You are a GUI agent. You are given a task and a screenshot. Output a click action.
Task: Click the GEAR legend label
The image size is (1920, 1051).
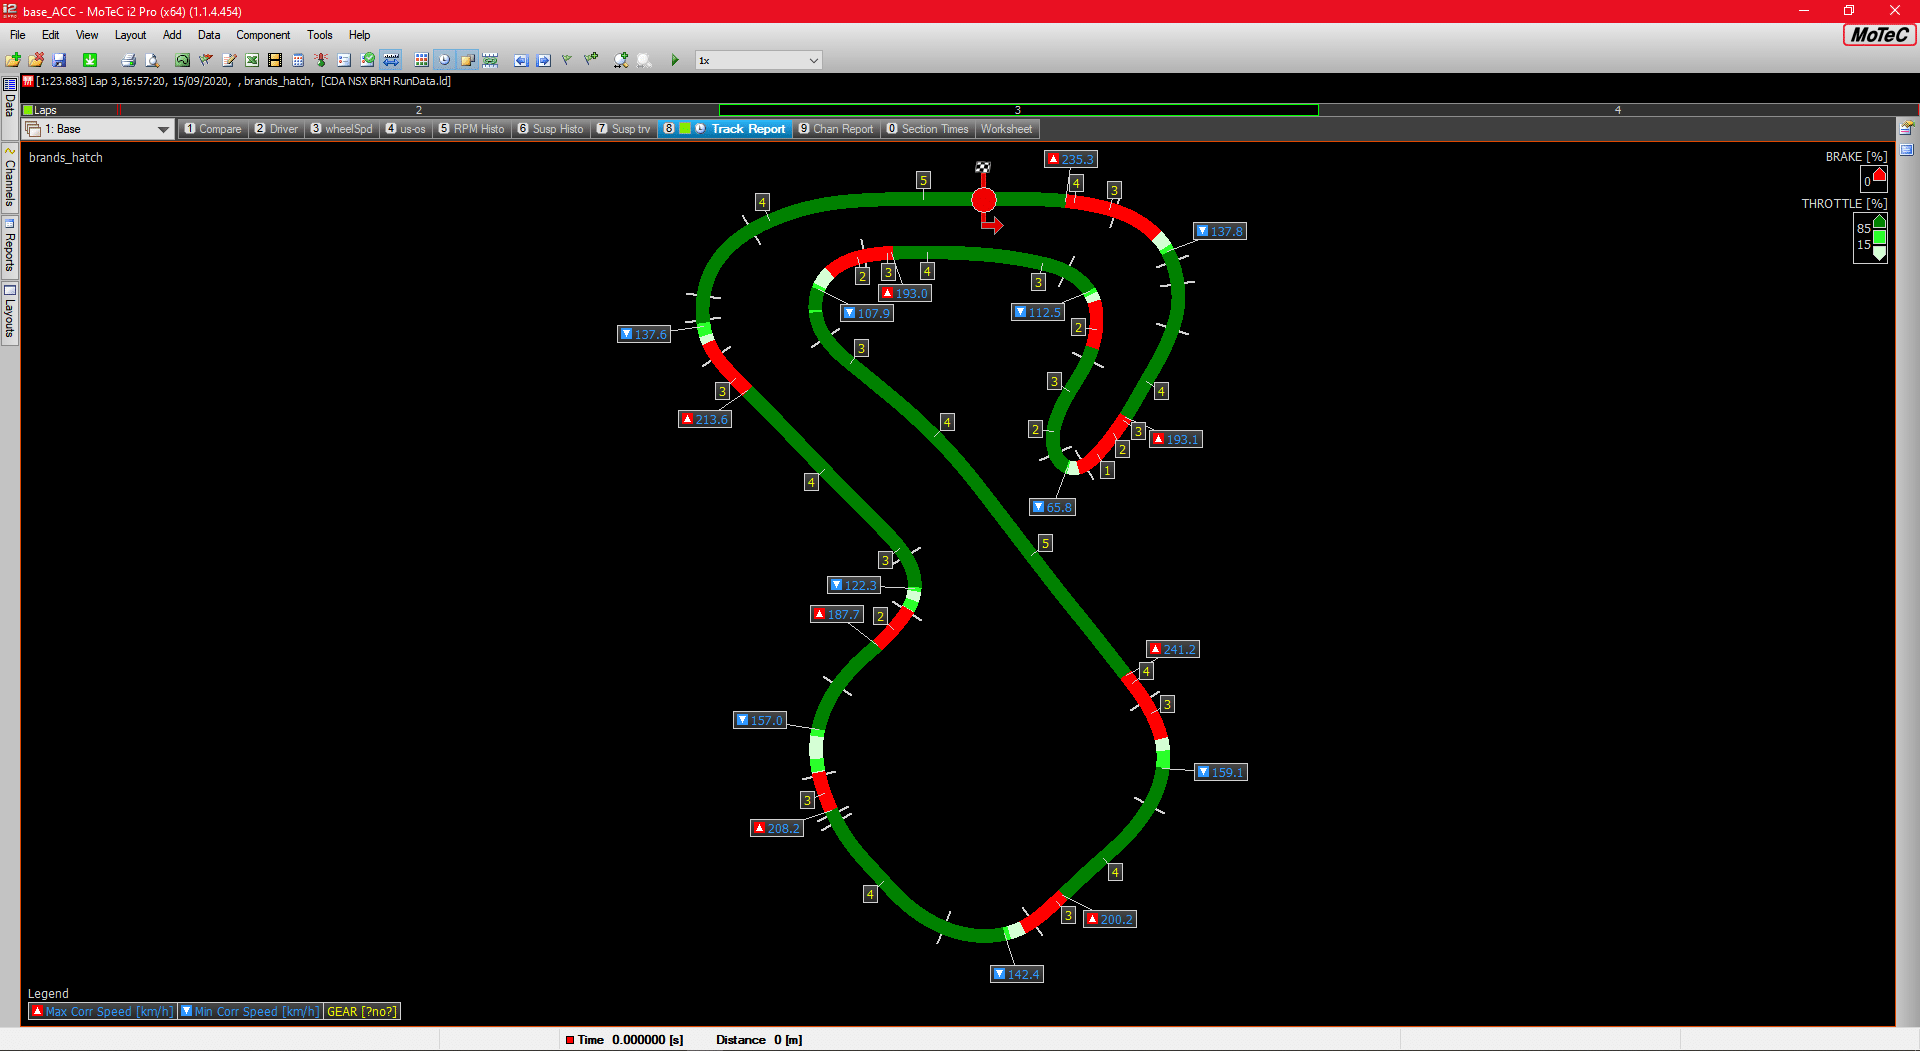click(x=361, y=1012)
